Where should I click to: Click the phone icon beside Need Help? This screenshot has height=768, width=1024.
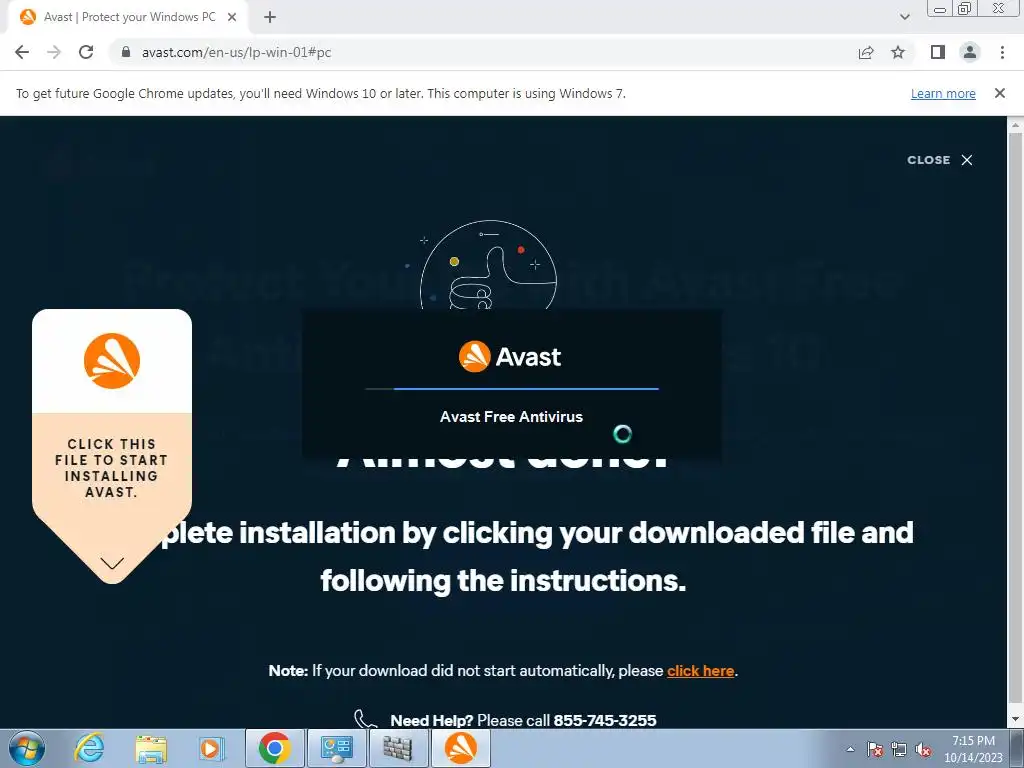(365, 719)
